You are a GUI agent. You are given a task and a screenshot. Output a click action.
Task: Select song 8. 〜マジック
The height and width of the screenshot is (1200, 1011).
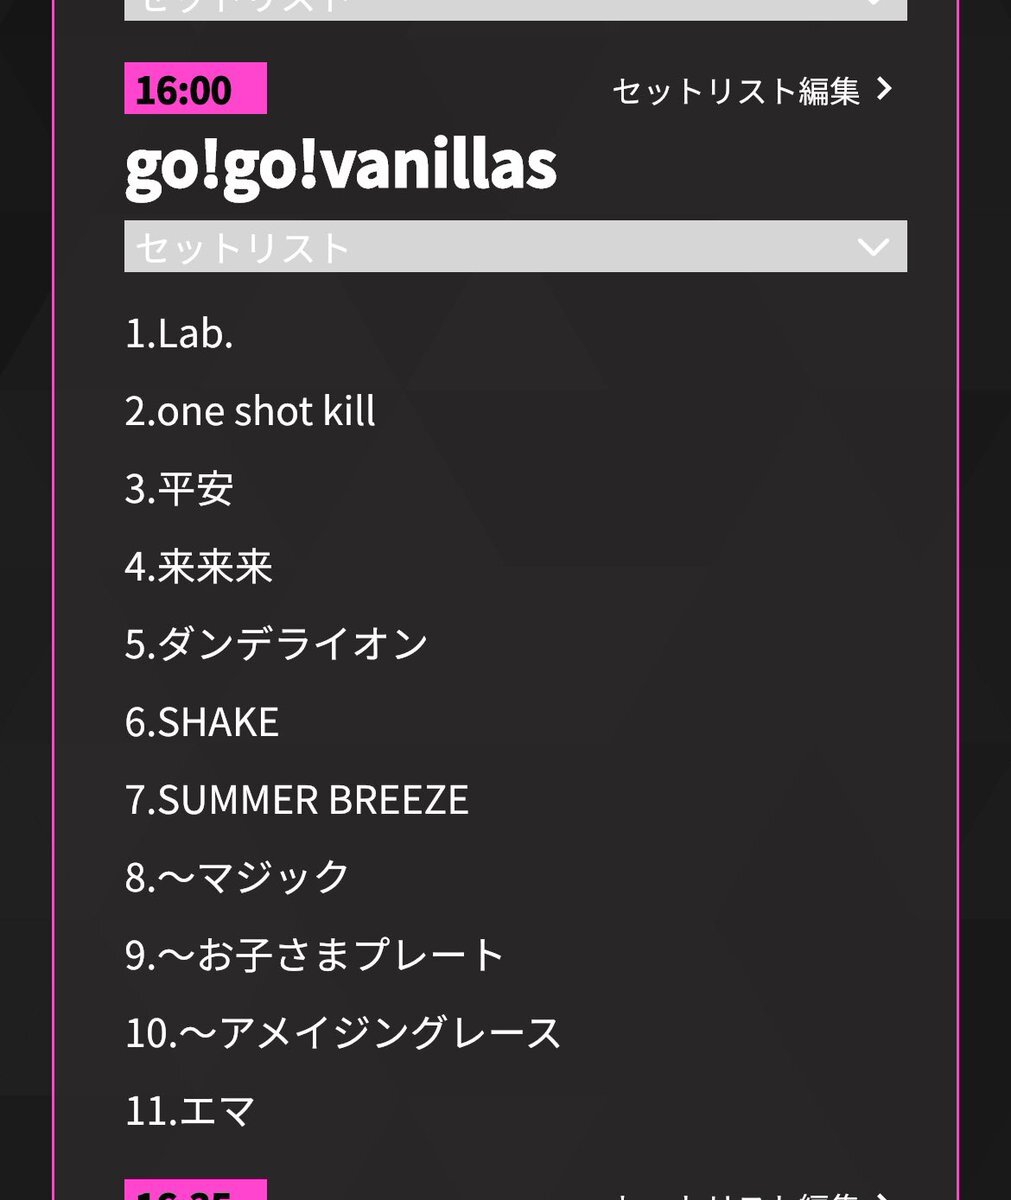pyautogui.click(x=237, y=877)
